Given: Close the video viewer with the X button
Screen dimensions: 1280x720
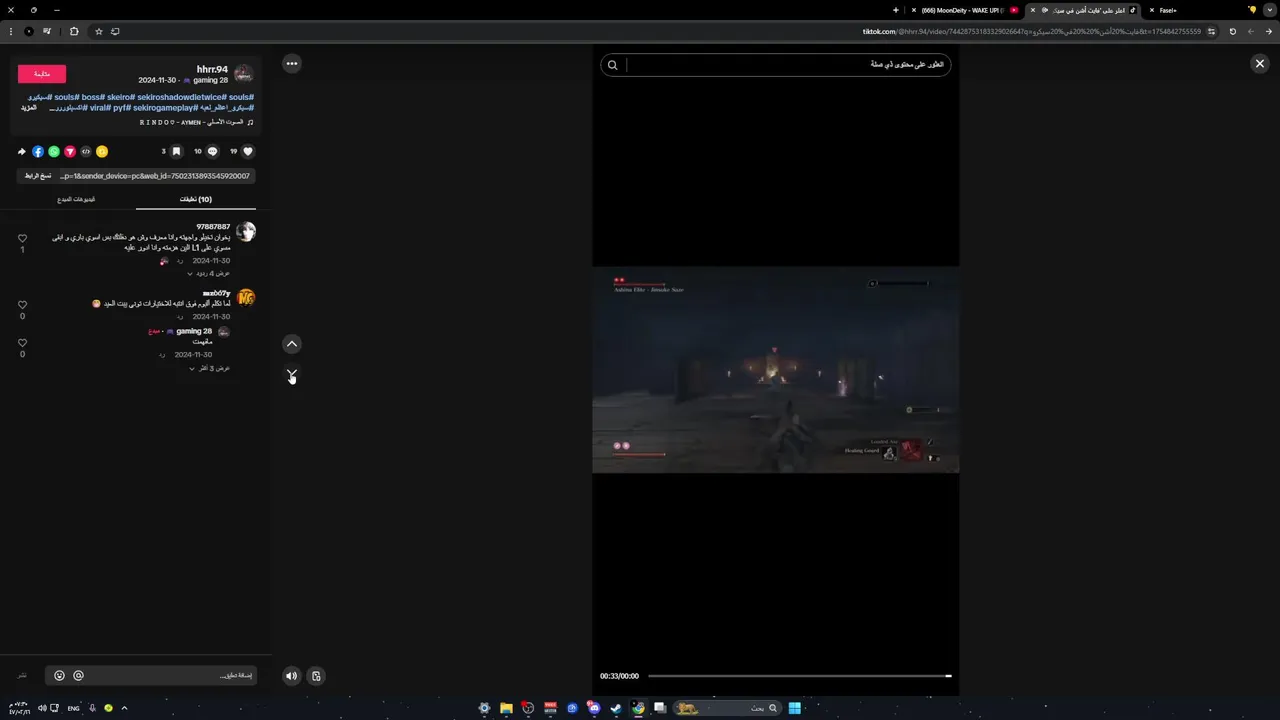Looking at the screenshot, I should point(1260,63).
